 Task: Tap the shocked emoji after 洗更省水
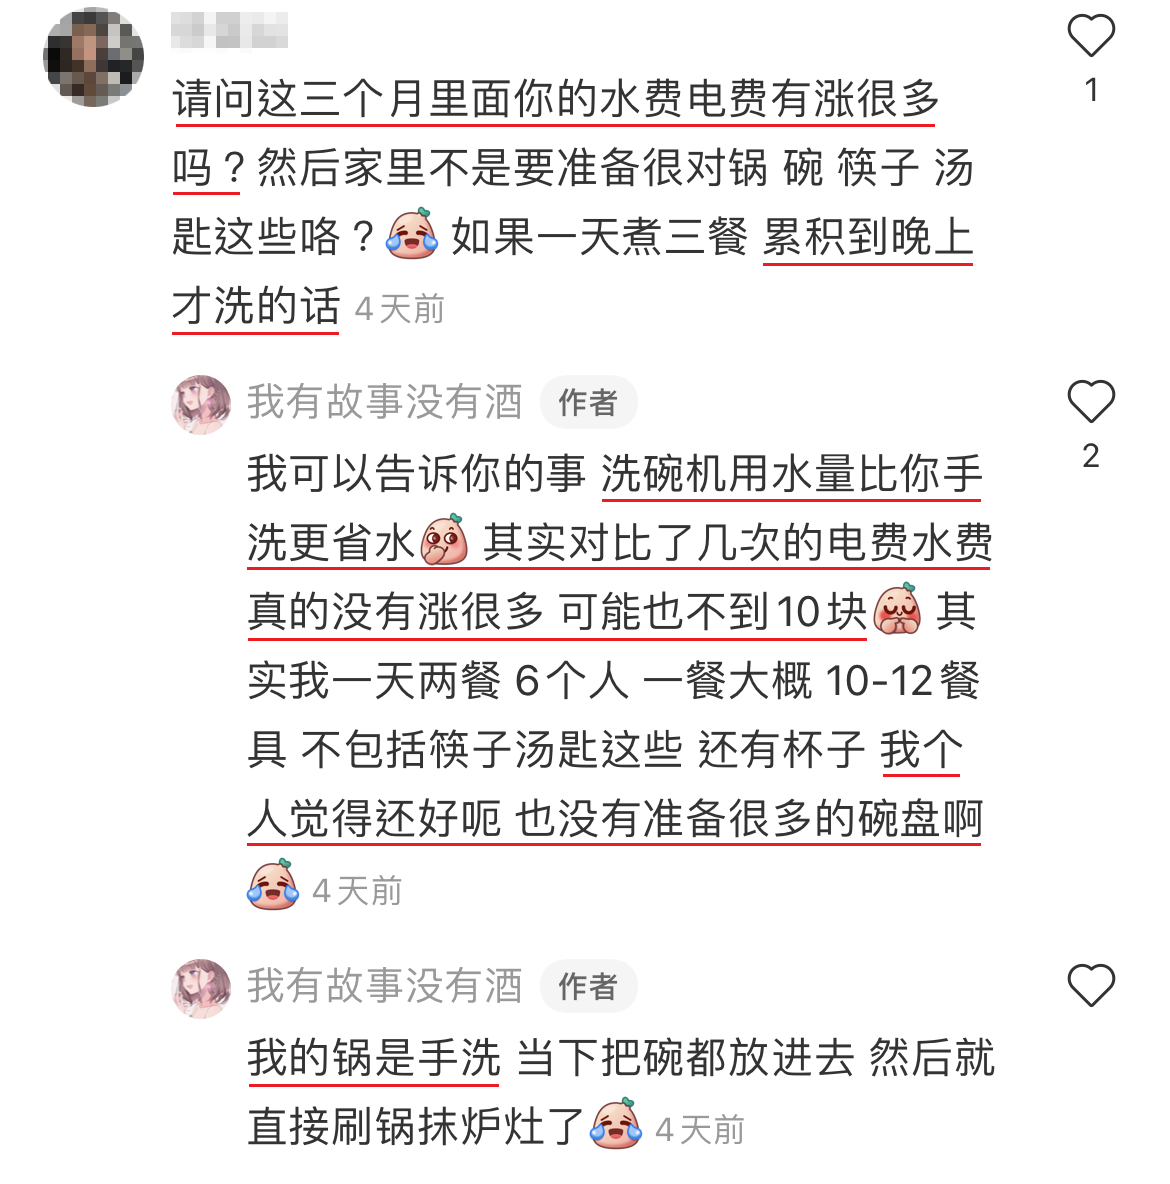(x=444, y=540)
